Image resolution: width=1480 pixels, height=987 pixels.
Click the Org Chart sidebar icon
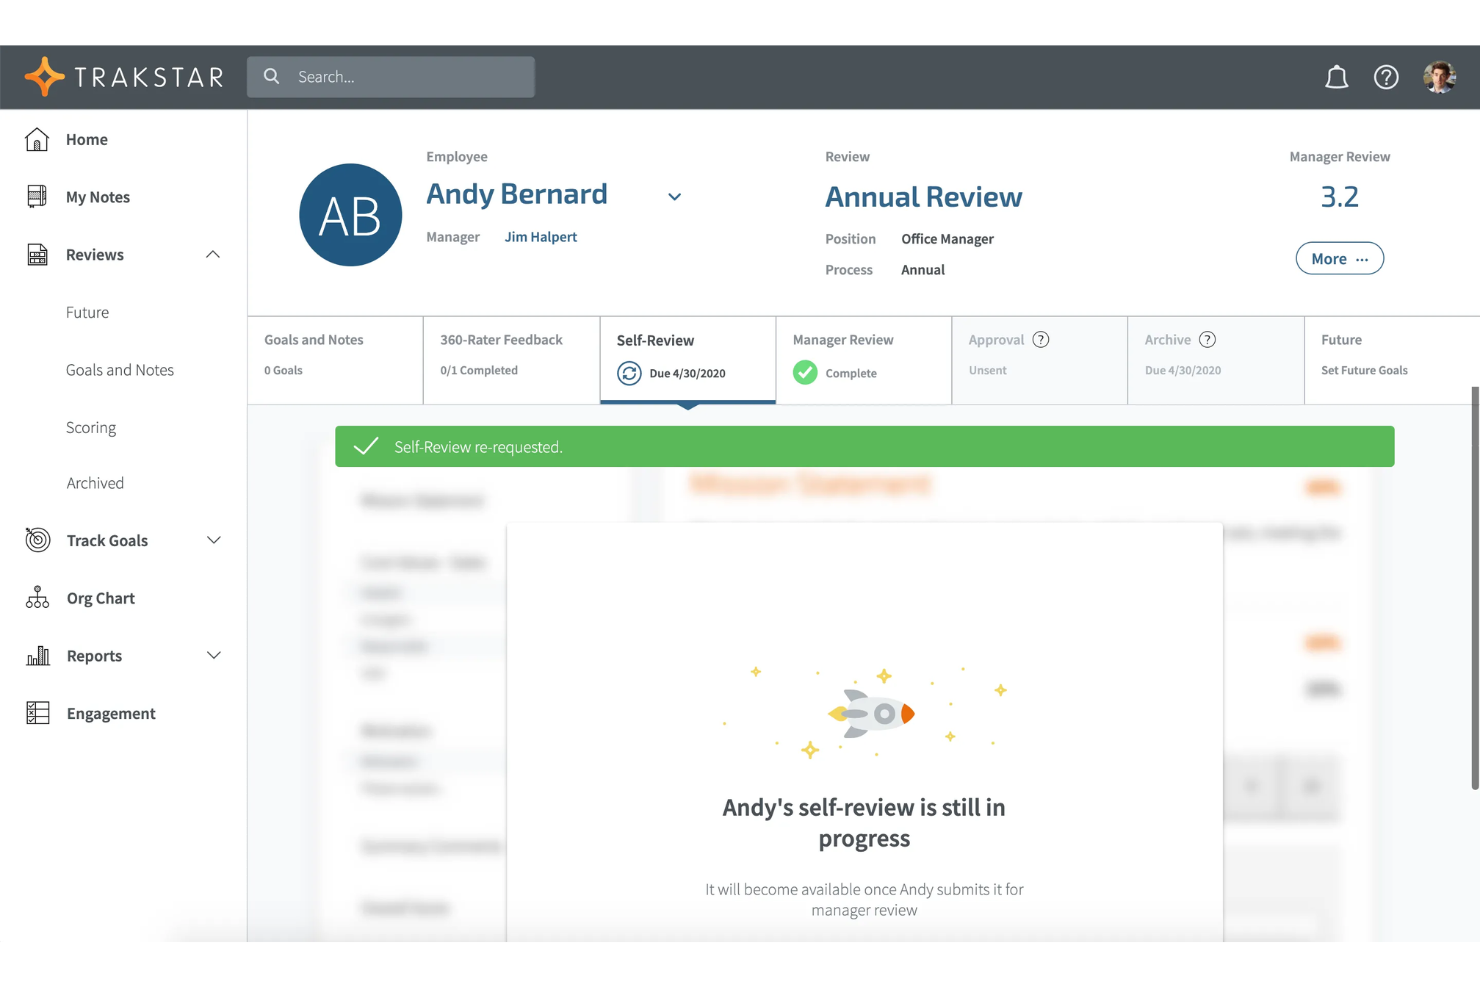[x=36, y=597]
